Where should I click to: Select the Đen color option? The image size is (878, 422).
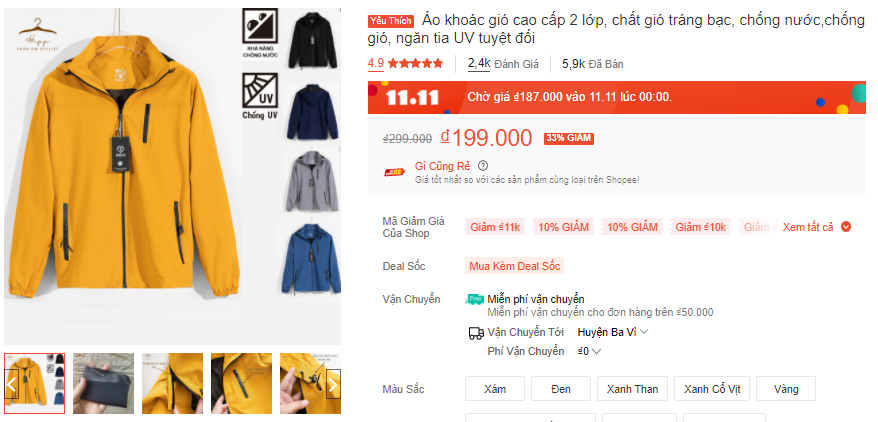tap(561, 389)
